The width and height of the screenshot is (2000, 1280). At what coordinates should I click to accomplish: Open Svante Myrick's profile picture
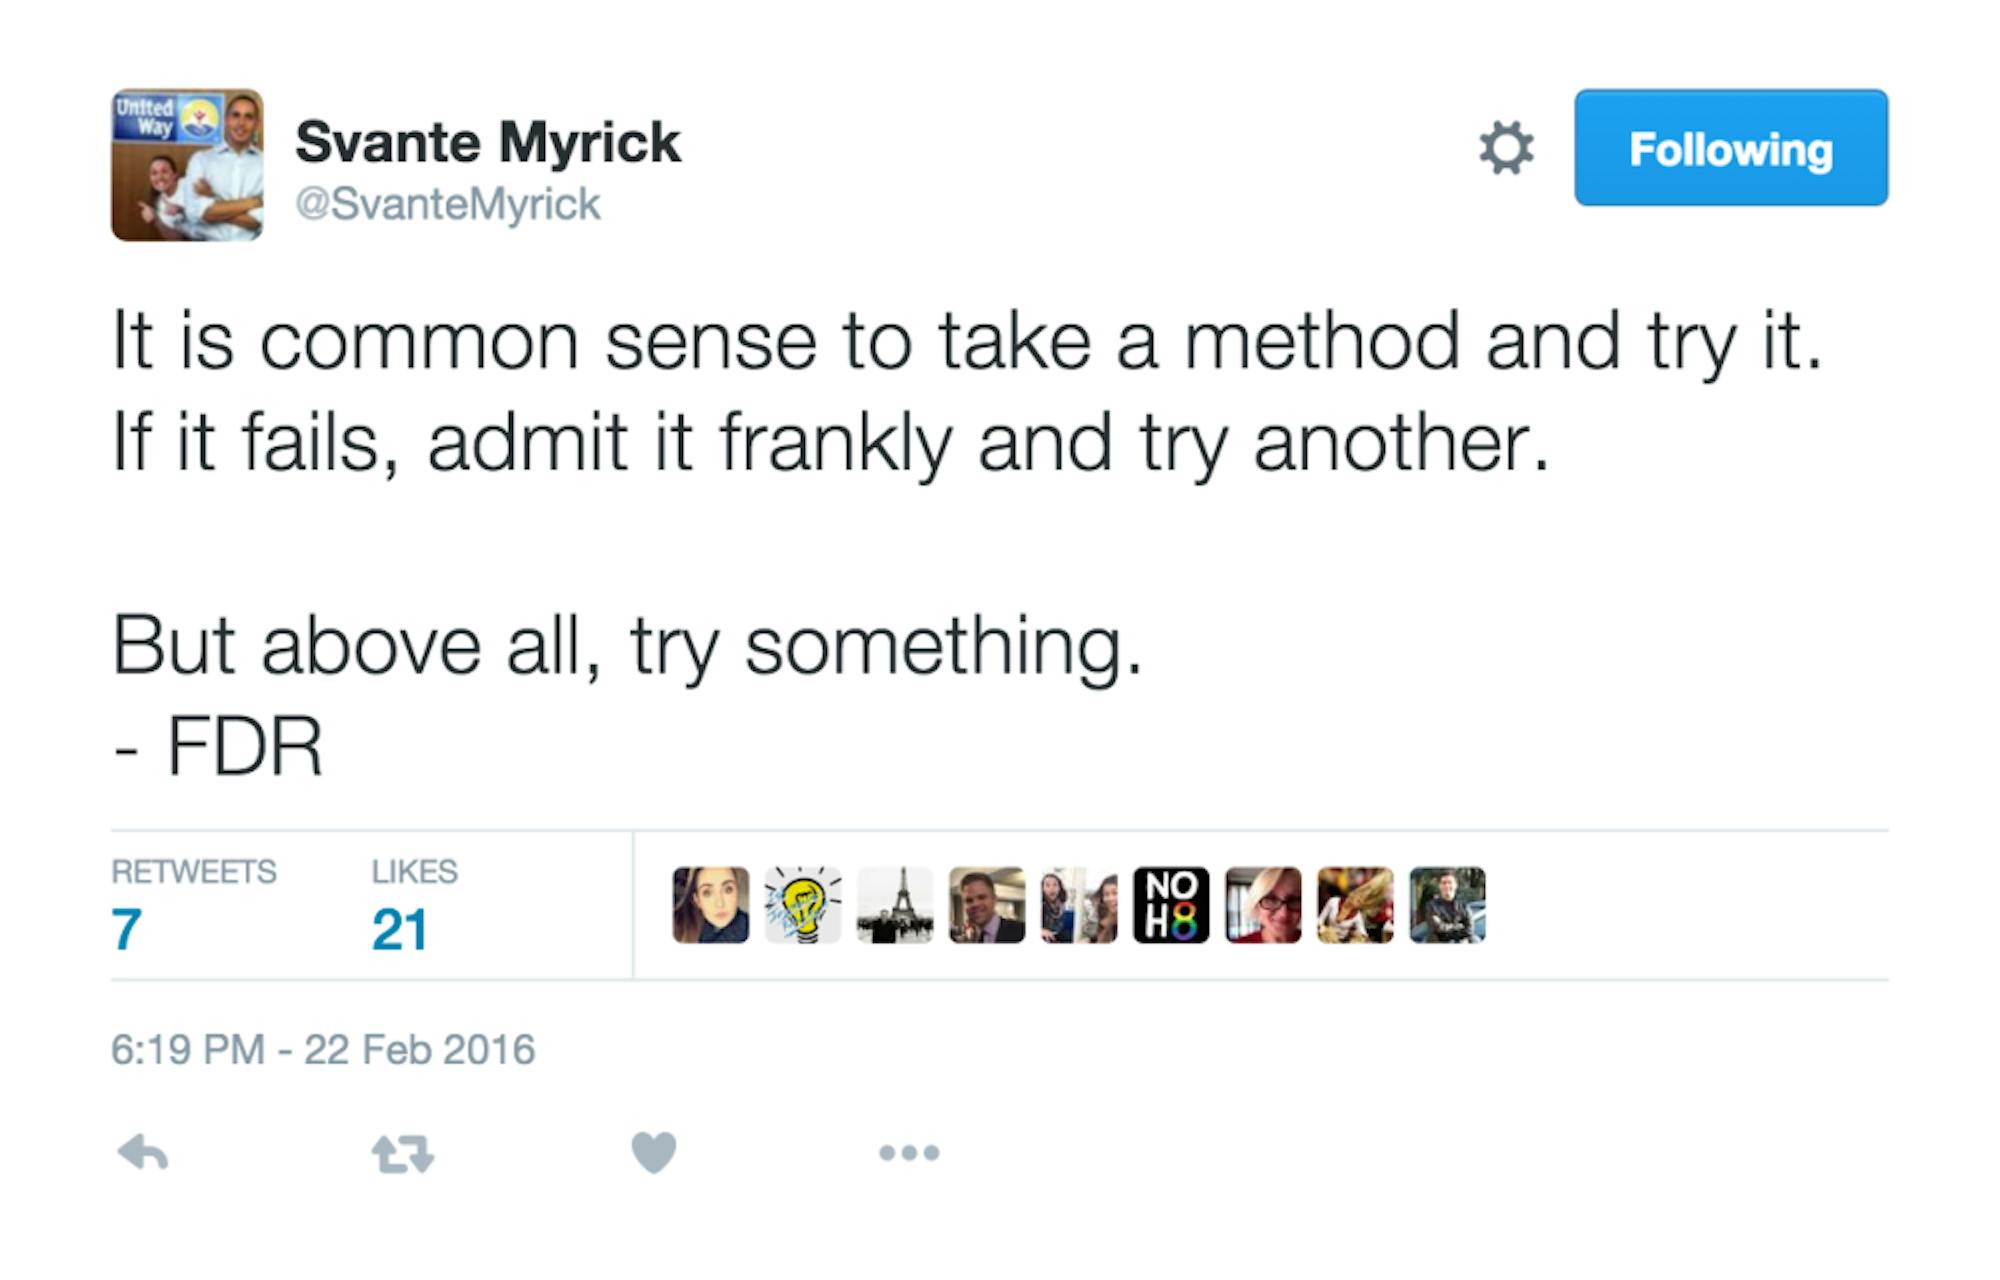(187, 165)
